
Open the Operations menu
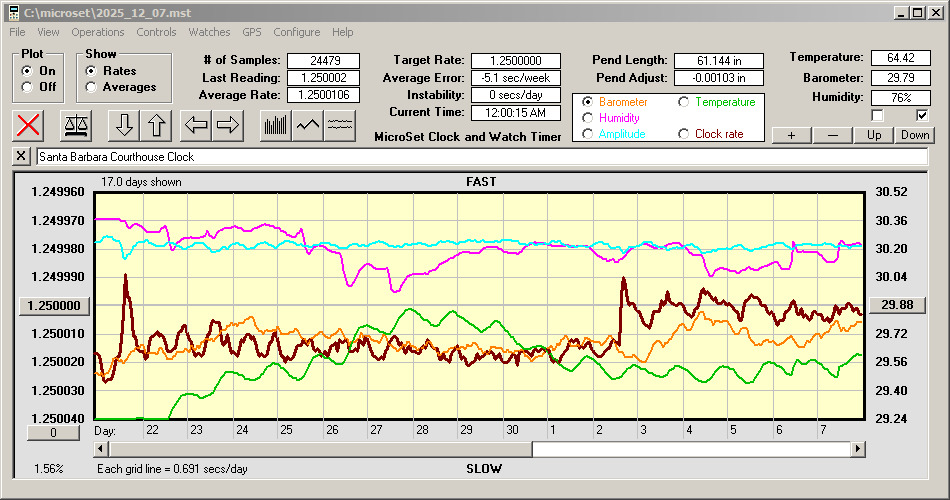(x=98, y=32)
